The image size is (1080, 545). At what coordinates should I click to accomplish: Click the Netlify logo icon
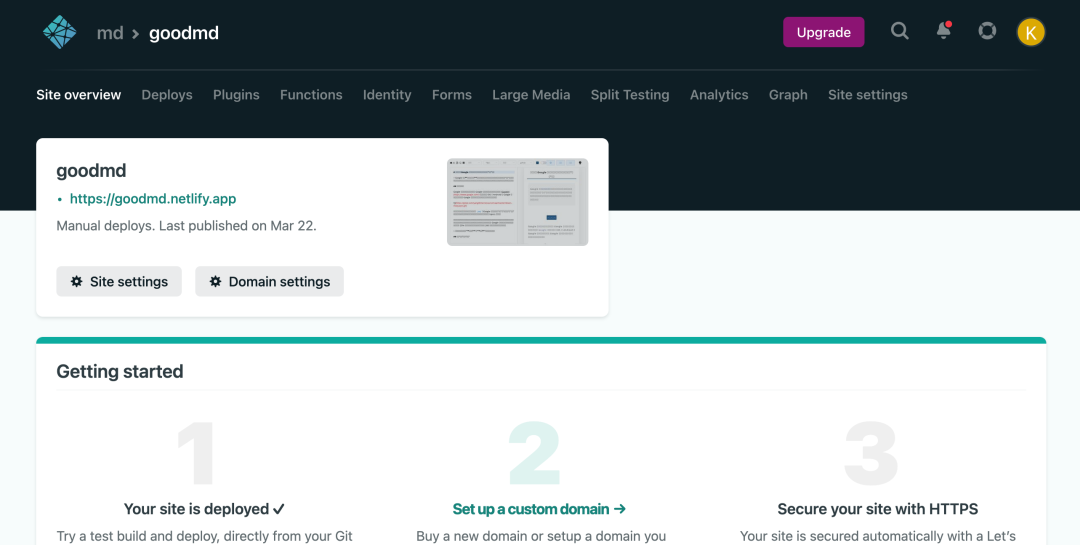(59, 32)
